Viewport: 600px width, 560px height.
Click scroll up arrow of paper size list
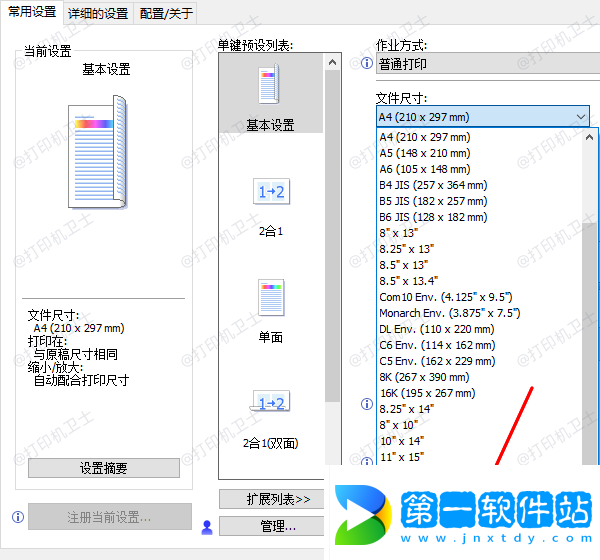coord(589,137)
